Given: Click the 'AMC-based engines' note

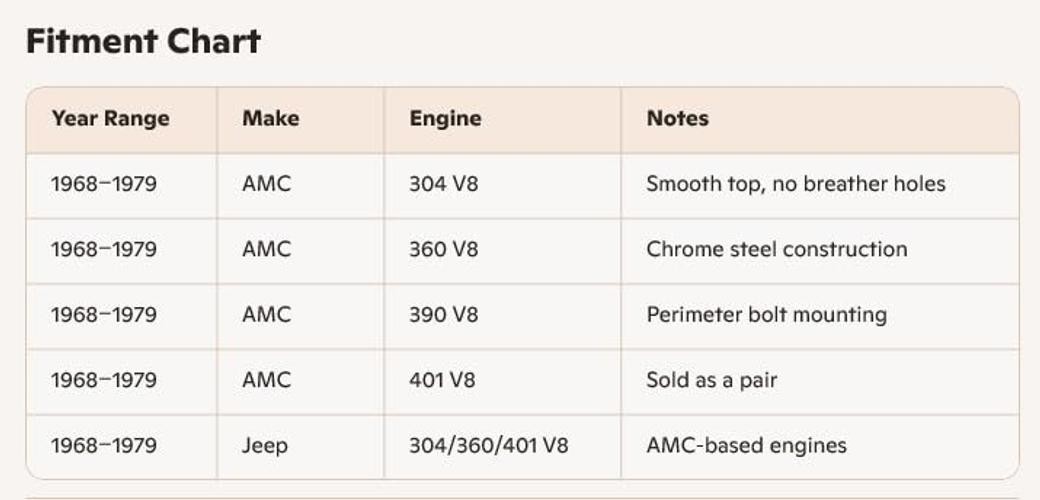Looking at the screenshot, I should (x=746, y=446).
